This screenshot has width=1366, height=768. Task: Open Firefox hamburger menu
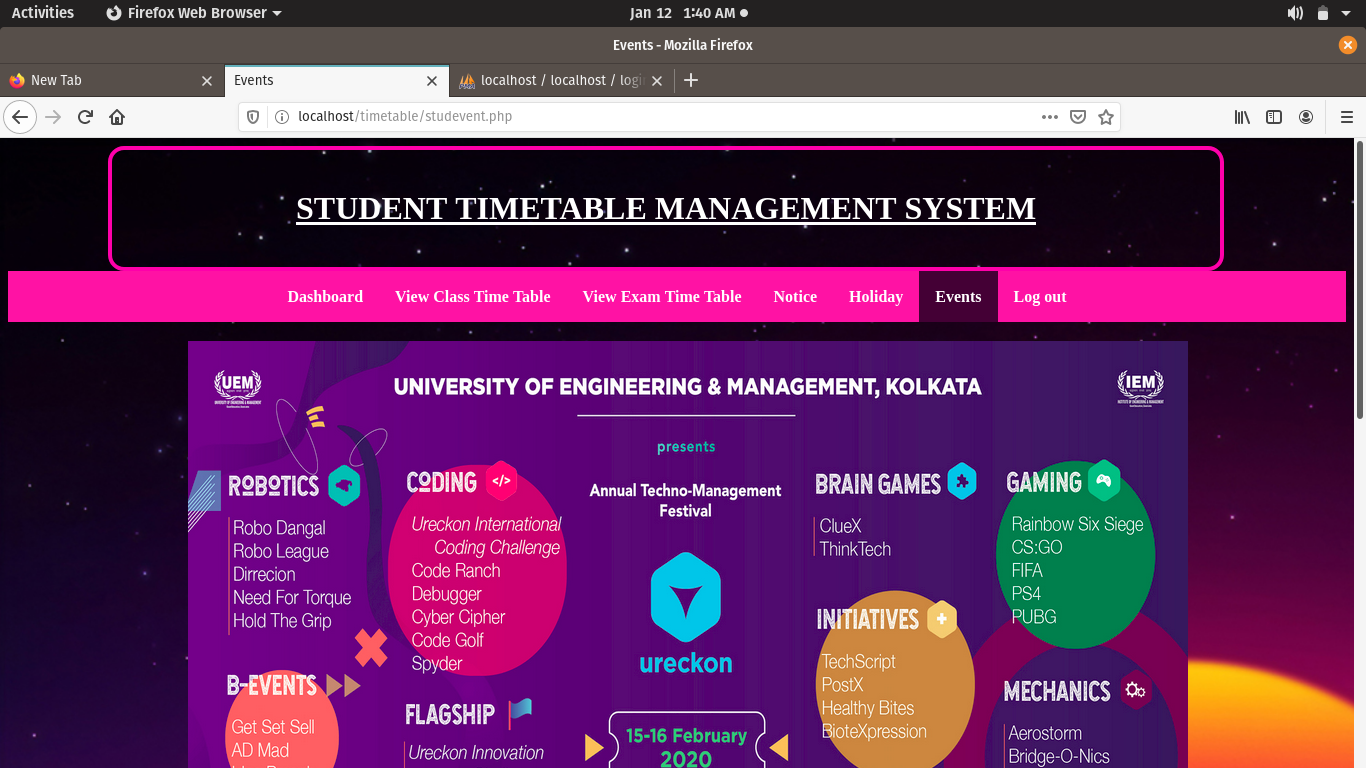pos(1346,117)
